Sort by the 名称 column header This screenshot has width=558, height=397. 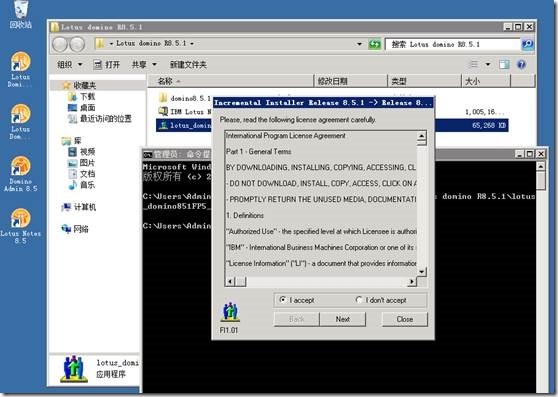click(231, 81)
